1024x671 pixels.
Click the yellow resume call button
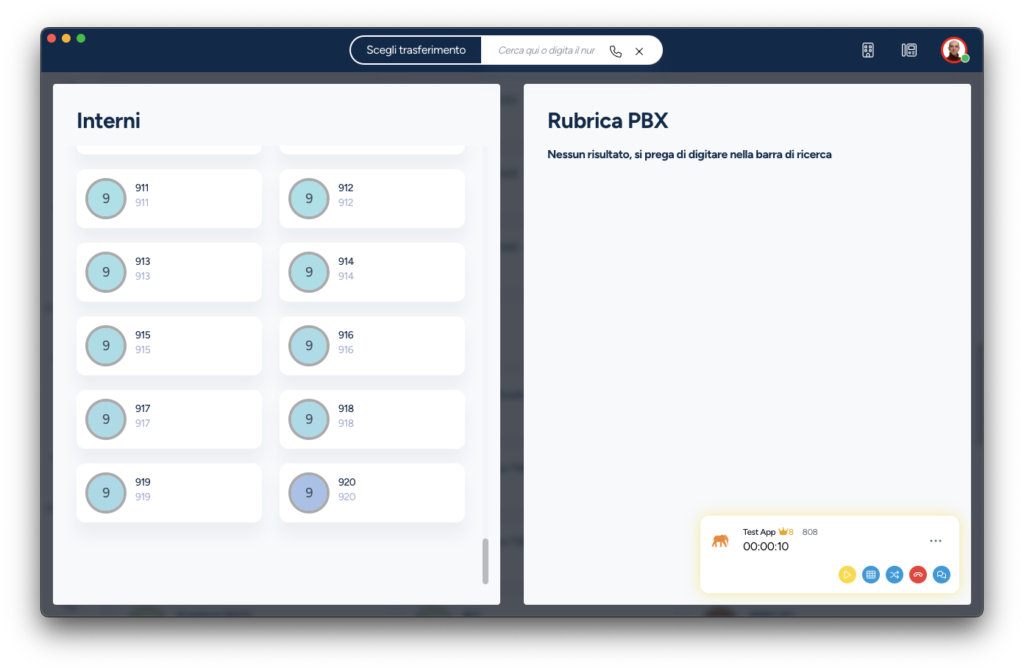[847, 574]
